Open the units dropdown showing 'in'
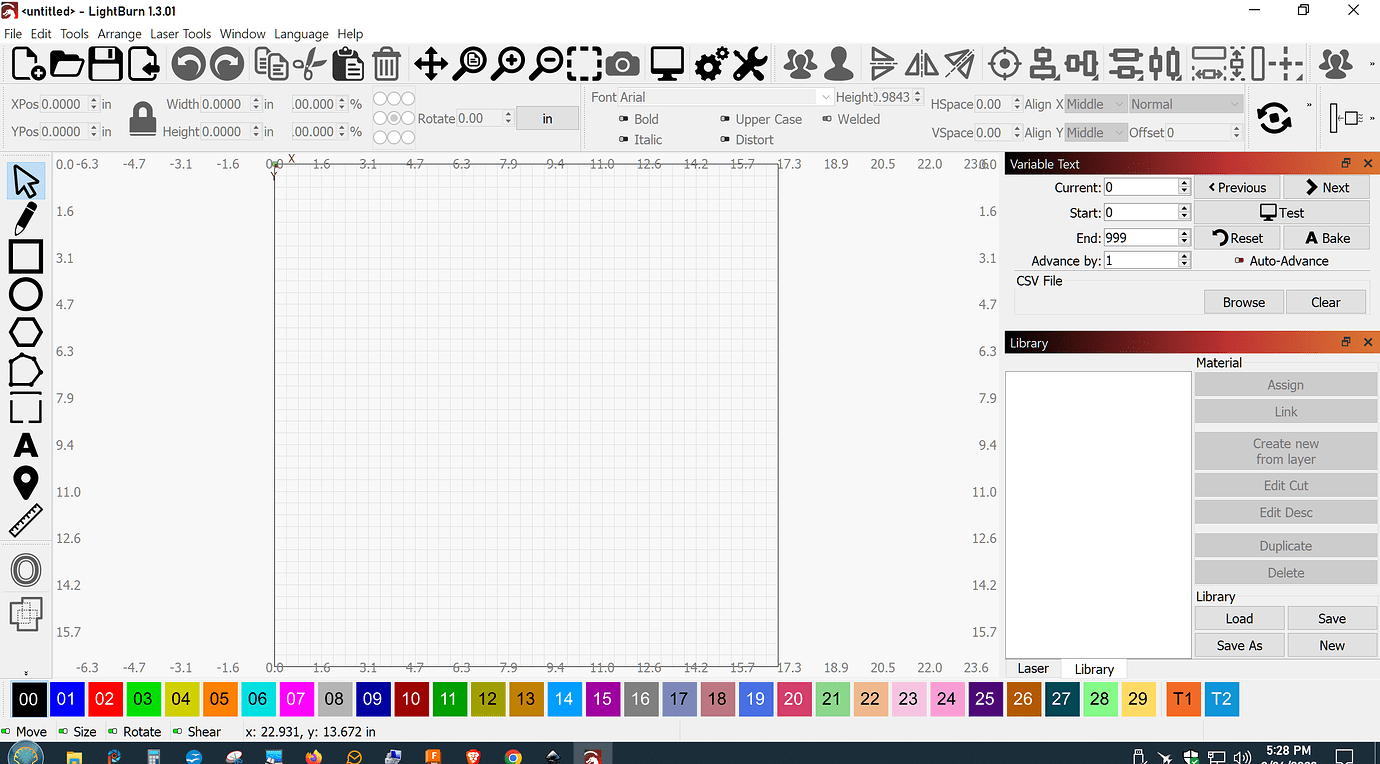The image size is (1380, 764). 547,117
